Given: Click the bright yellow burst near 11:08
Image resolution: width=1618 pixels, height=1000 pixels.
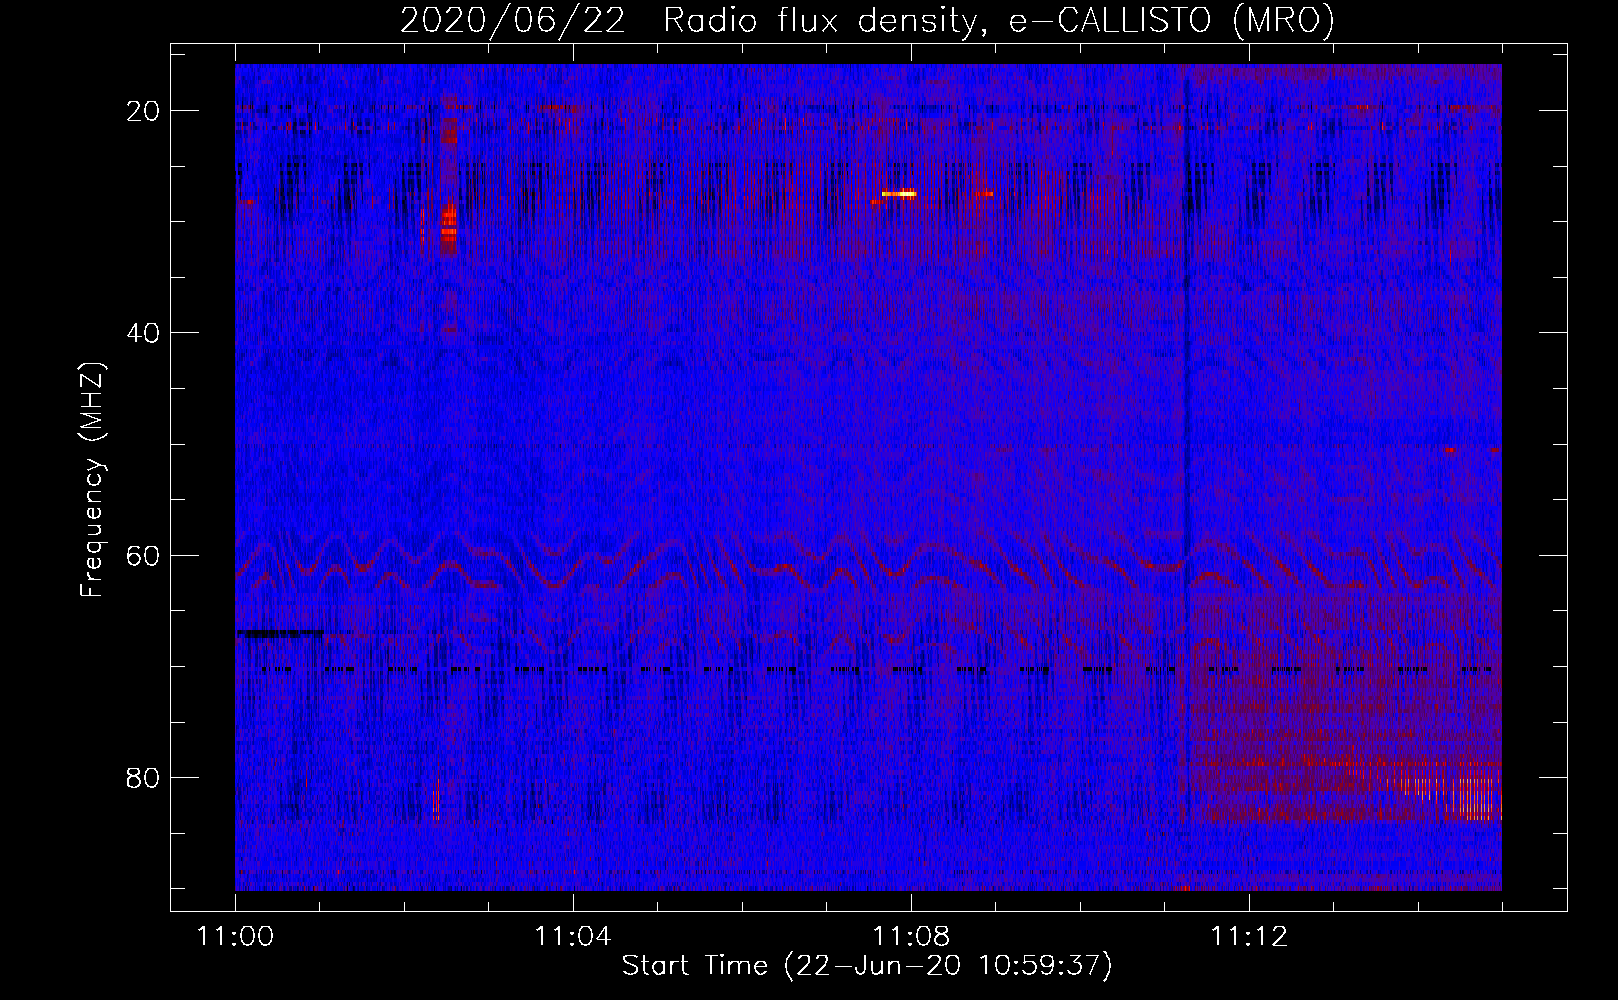Looking at the screenshot, I should click(899, 193).
